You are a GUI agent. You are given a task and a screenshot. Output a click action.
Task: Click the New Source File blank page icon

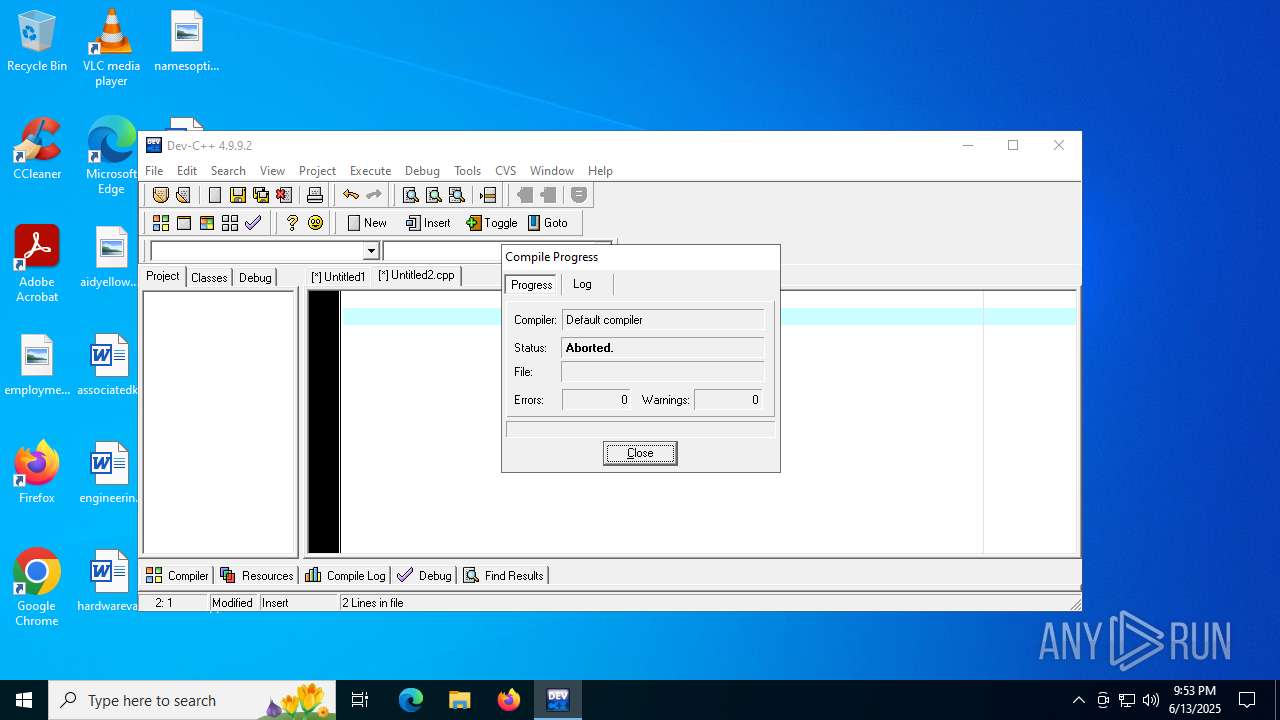tap(215, 195)
